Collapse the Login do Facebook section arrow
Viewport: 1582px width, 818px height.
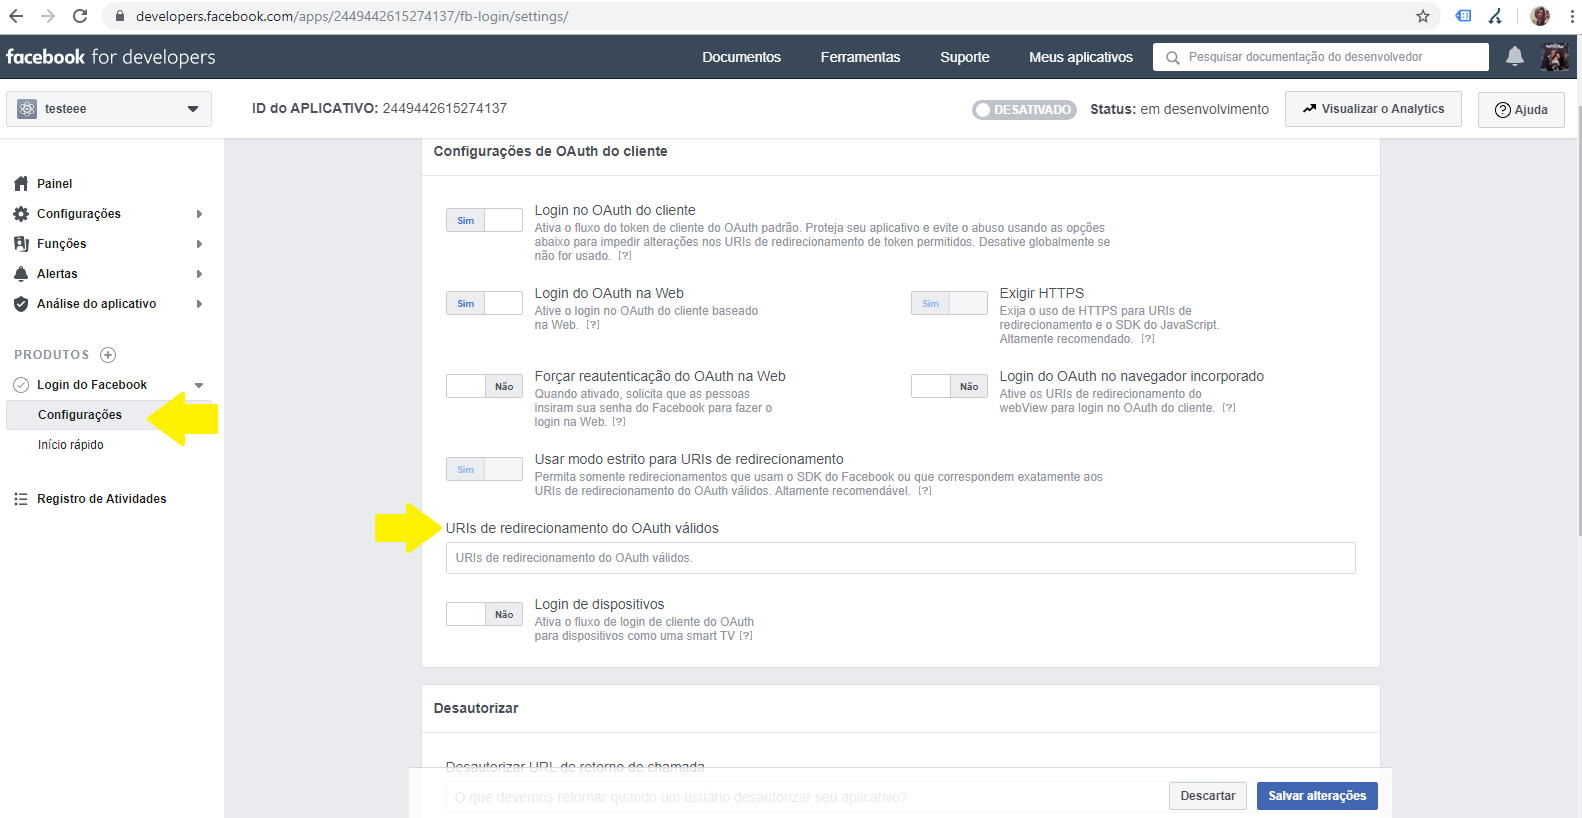(x=199, y=385)
